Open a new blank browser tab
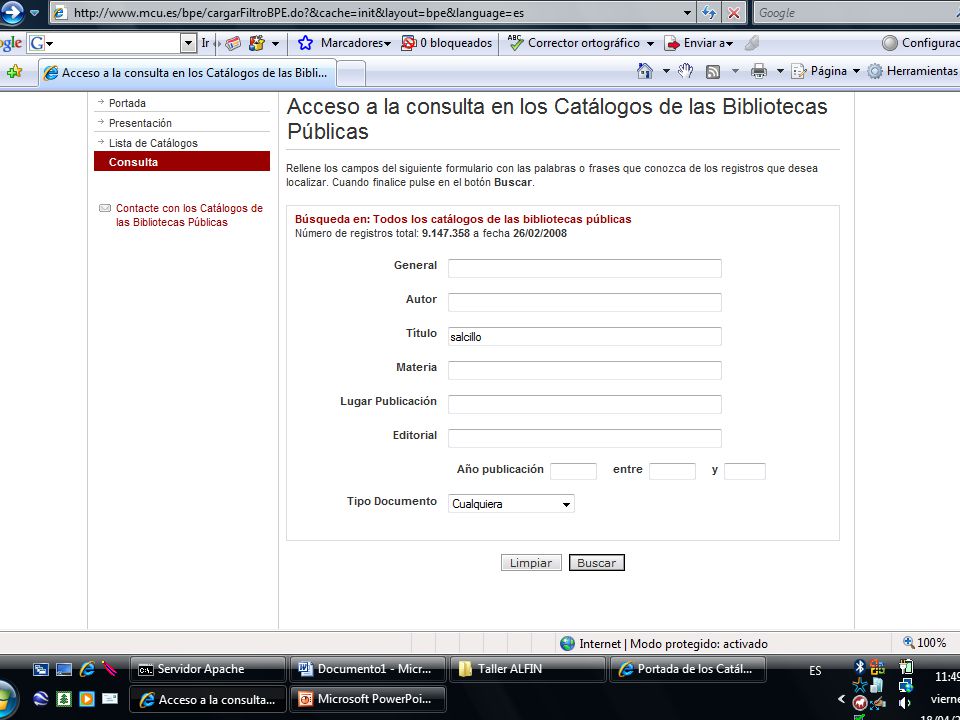Screen dimensions: 960x720 351,73
